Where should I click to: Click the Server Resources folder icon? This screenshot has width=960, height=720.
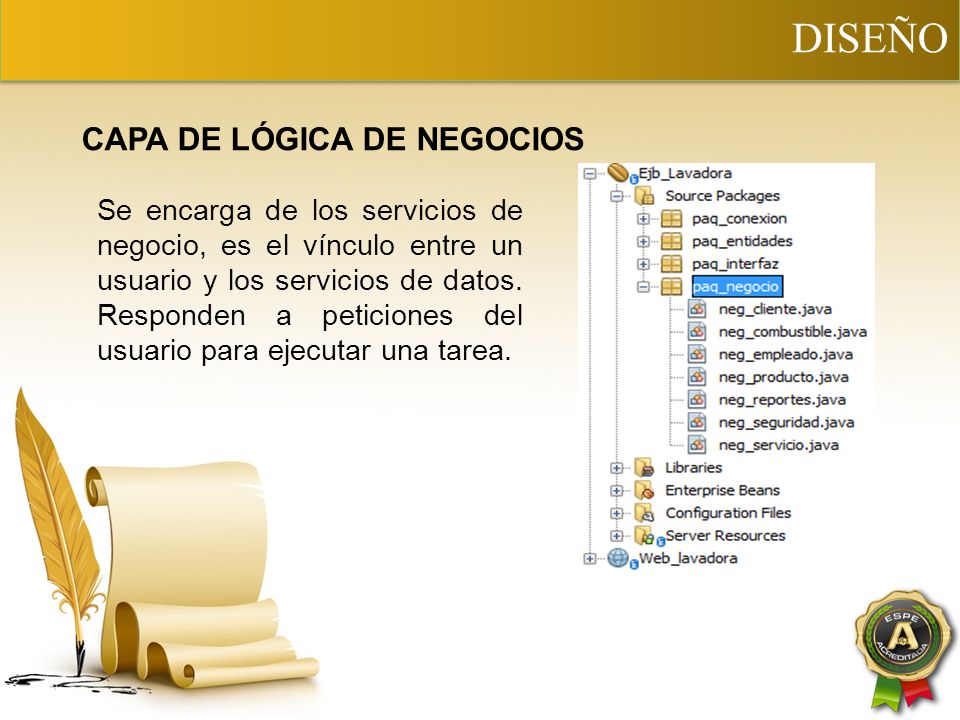(x=648, y=536)
